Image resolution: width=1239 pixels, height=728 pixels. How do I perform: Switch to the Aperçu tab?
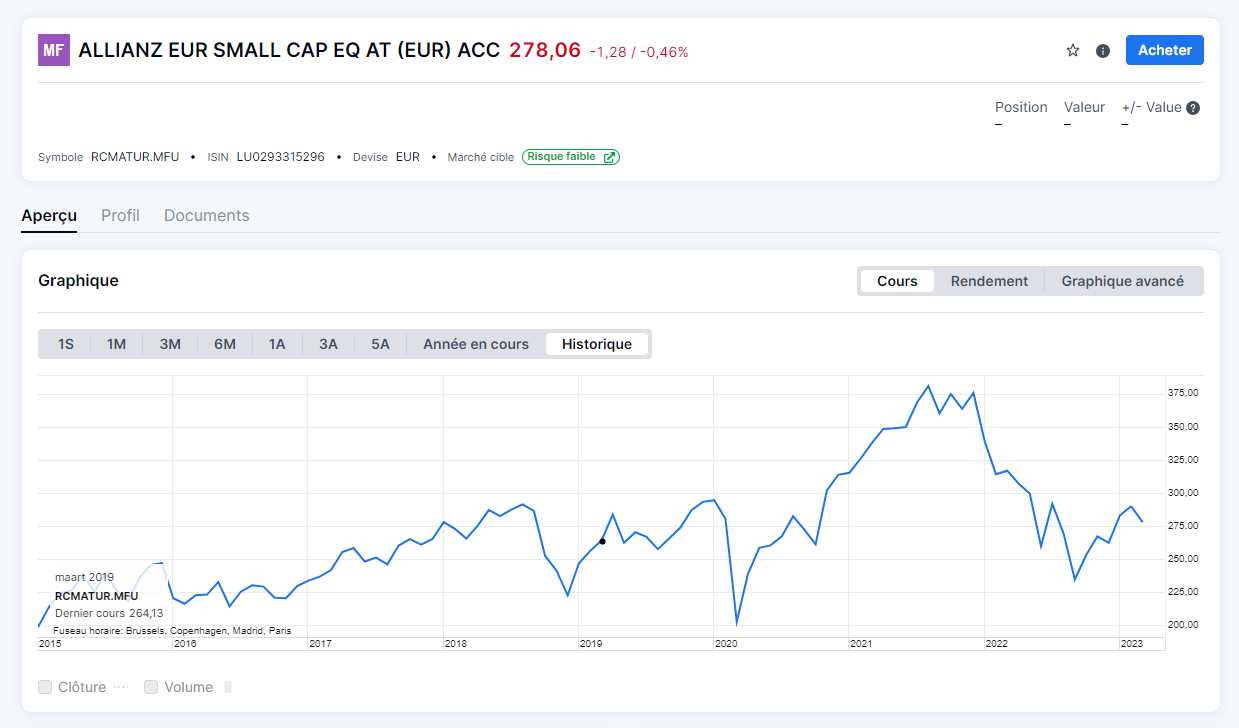(x=49, y=215)
